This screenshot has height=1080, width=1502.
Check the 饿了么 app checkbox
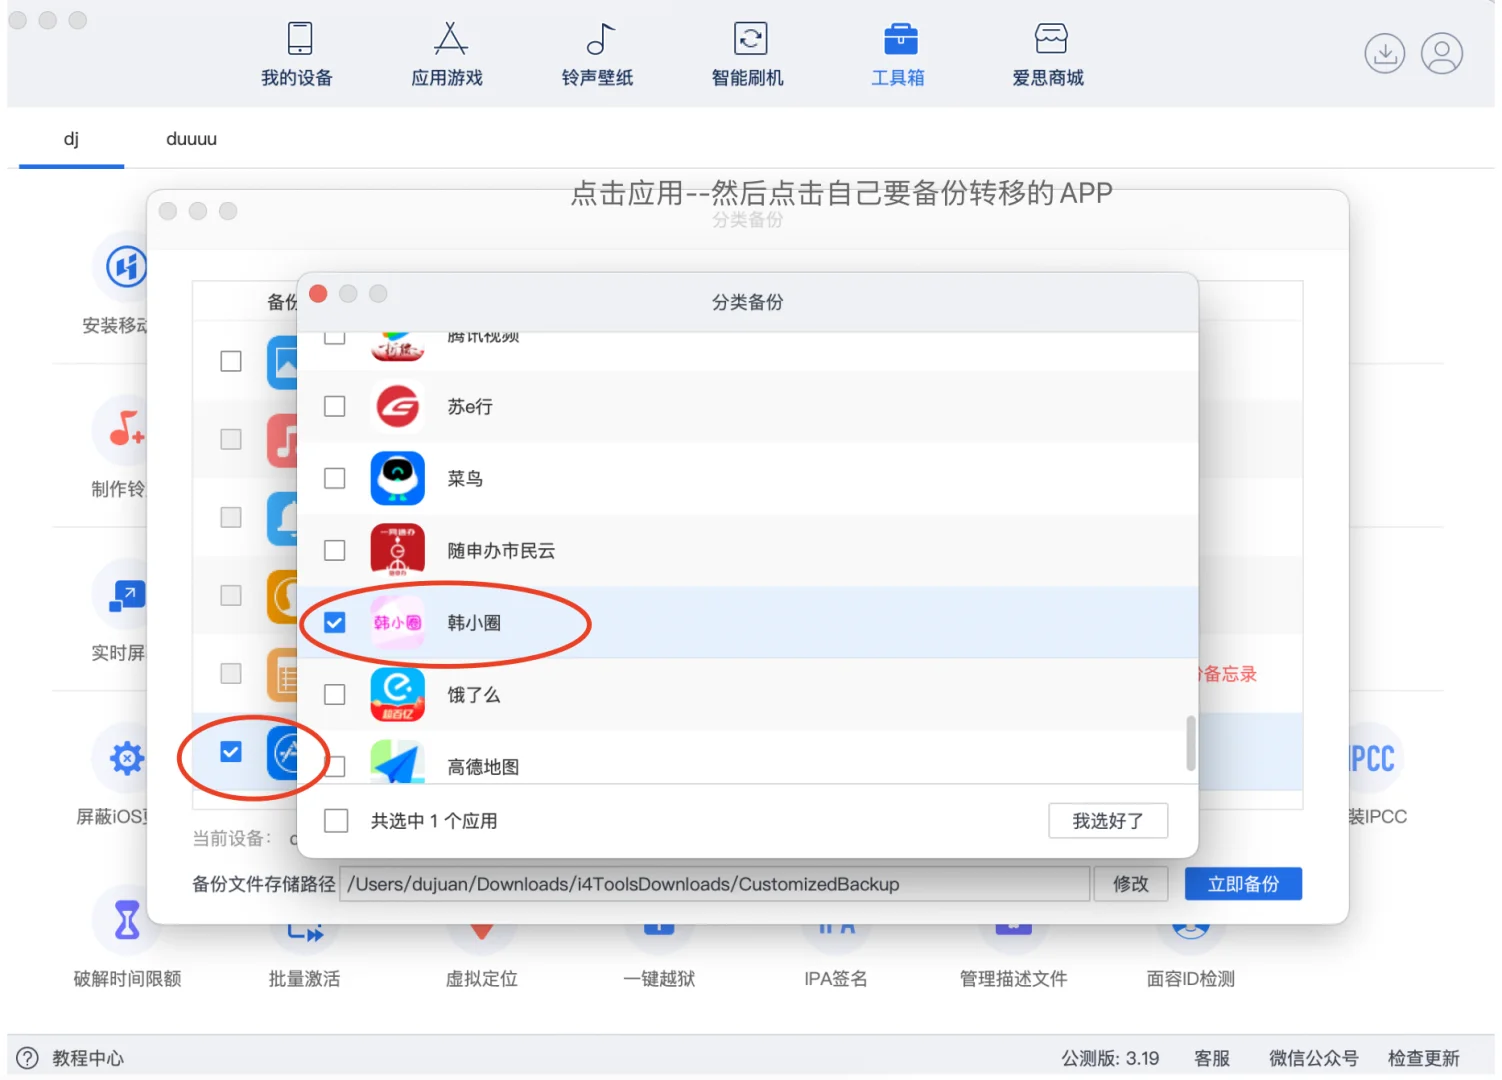pyautogui.click(x=334, y=694)
